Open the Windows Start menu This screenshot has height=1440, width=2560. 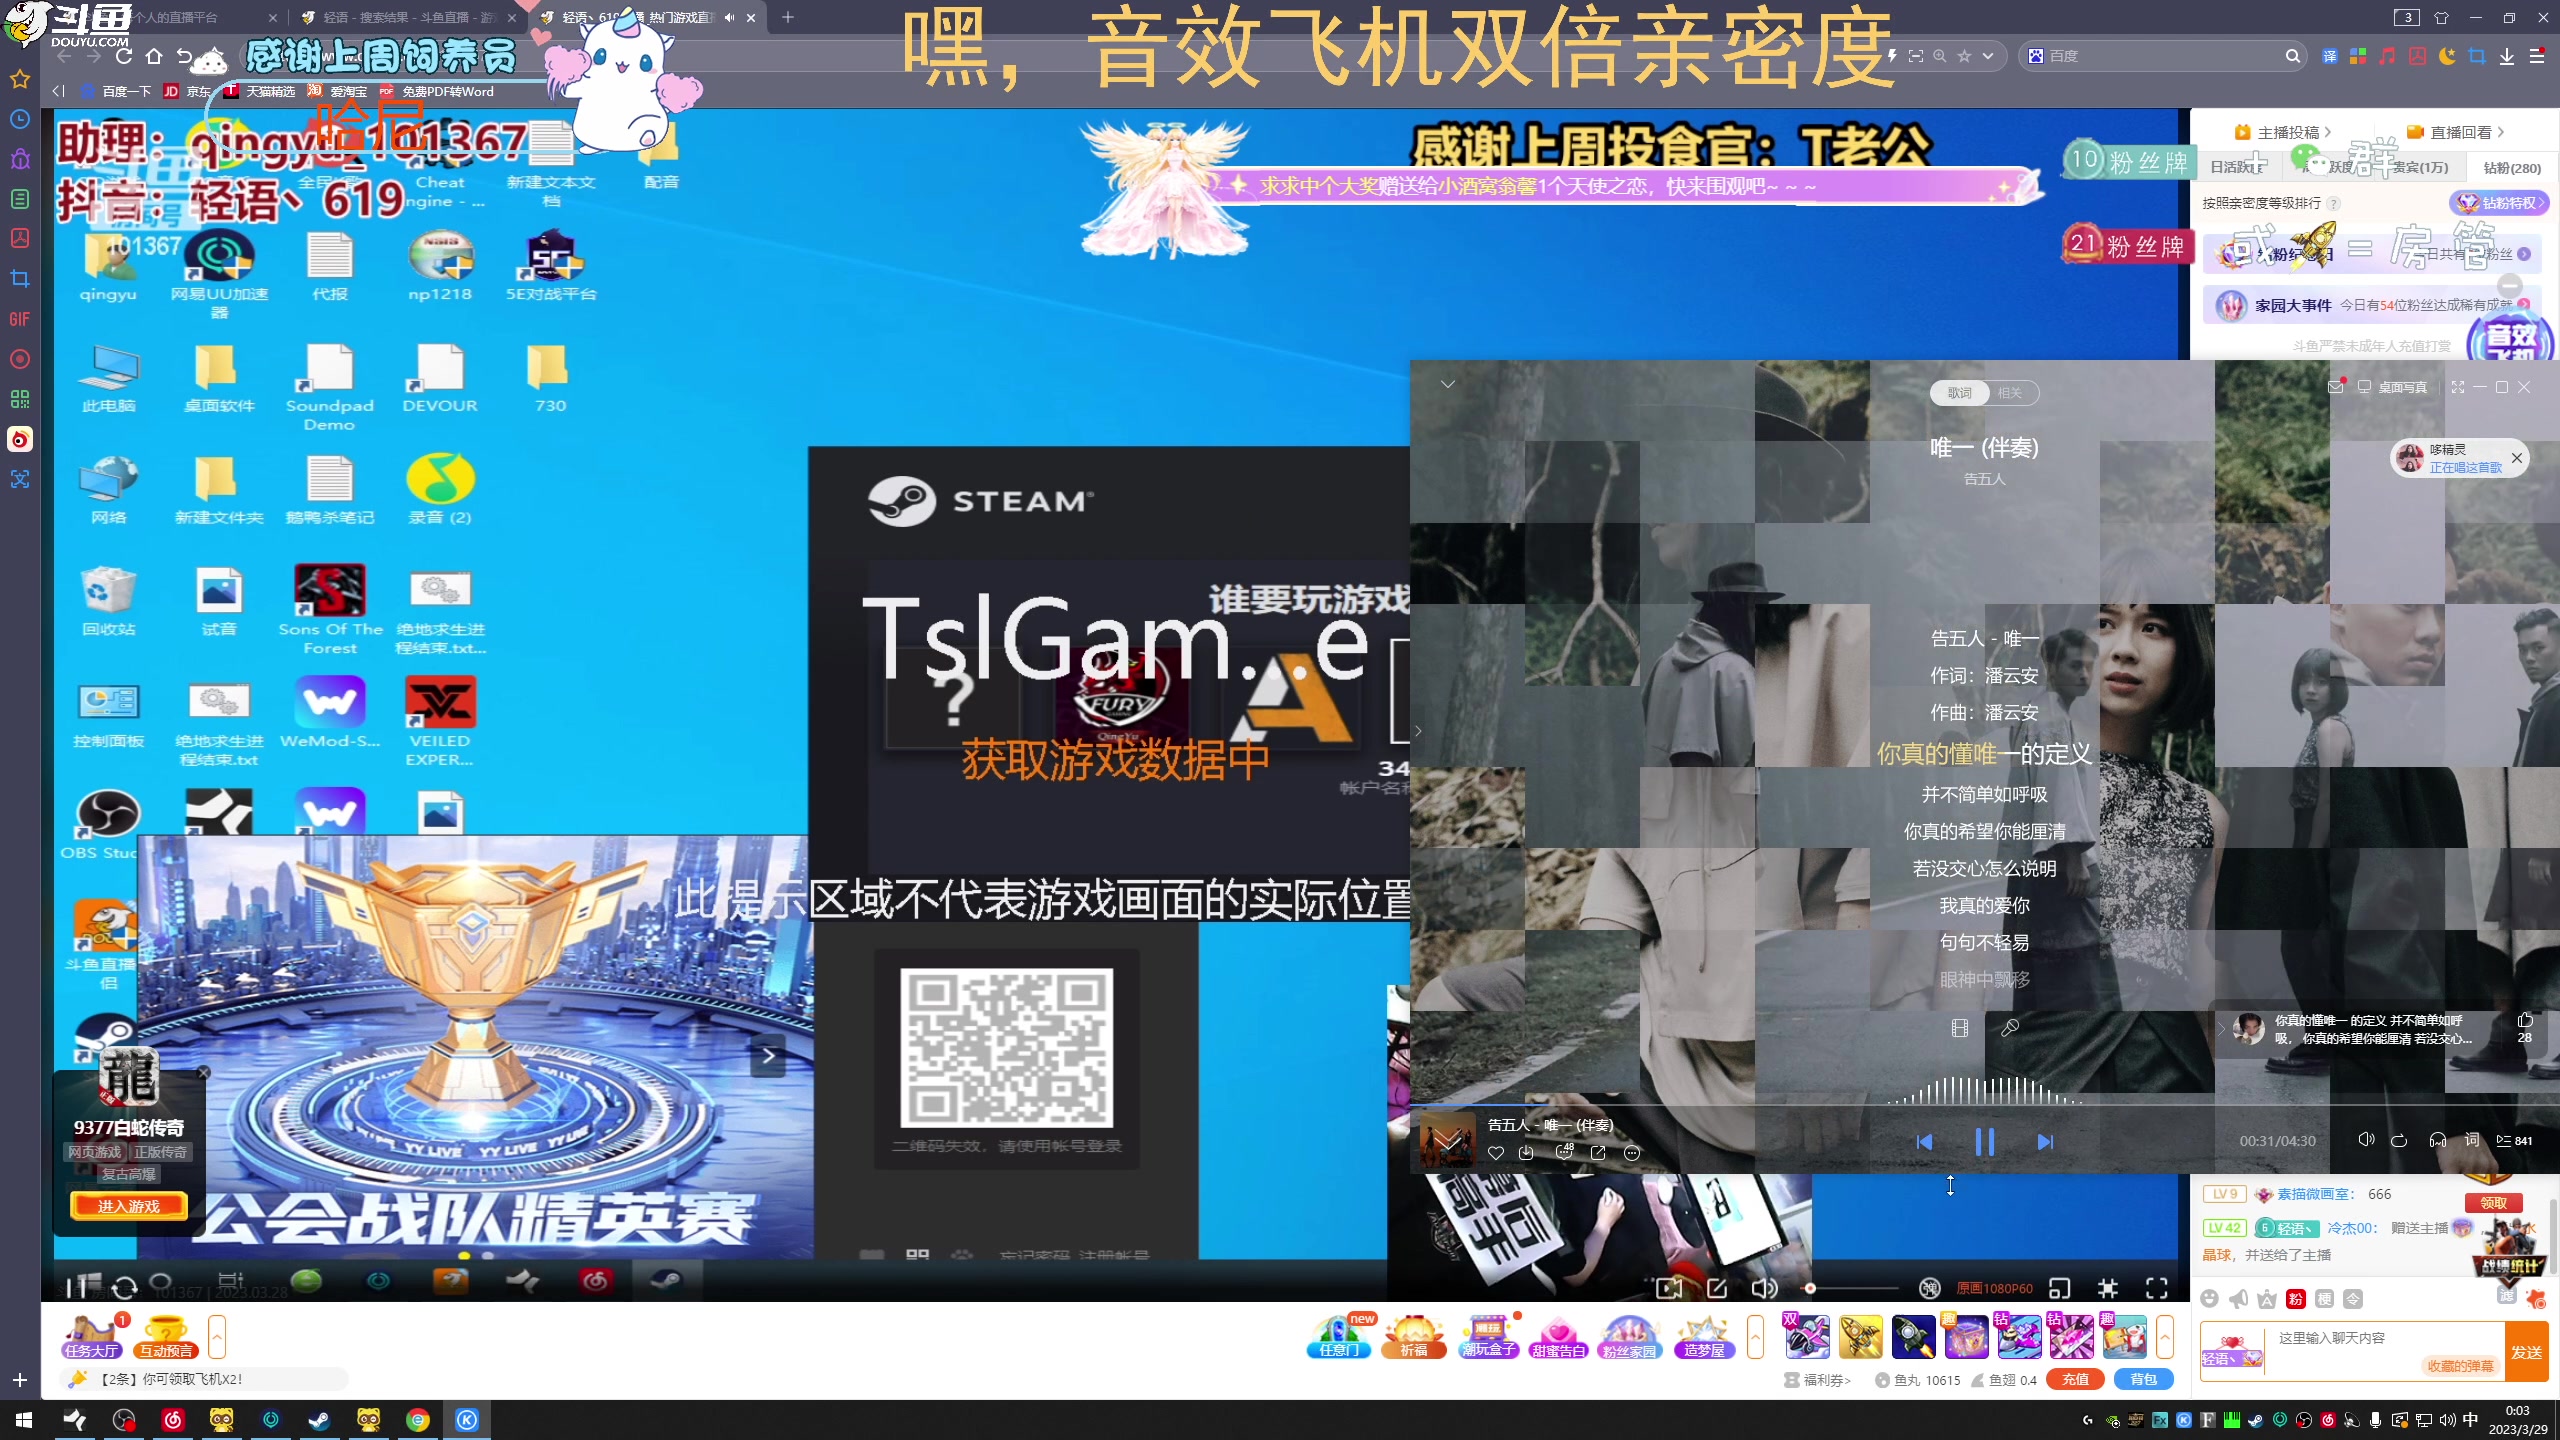(x=24, y=1420)
